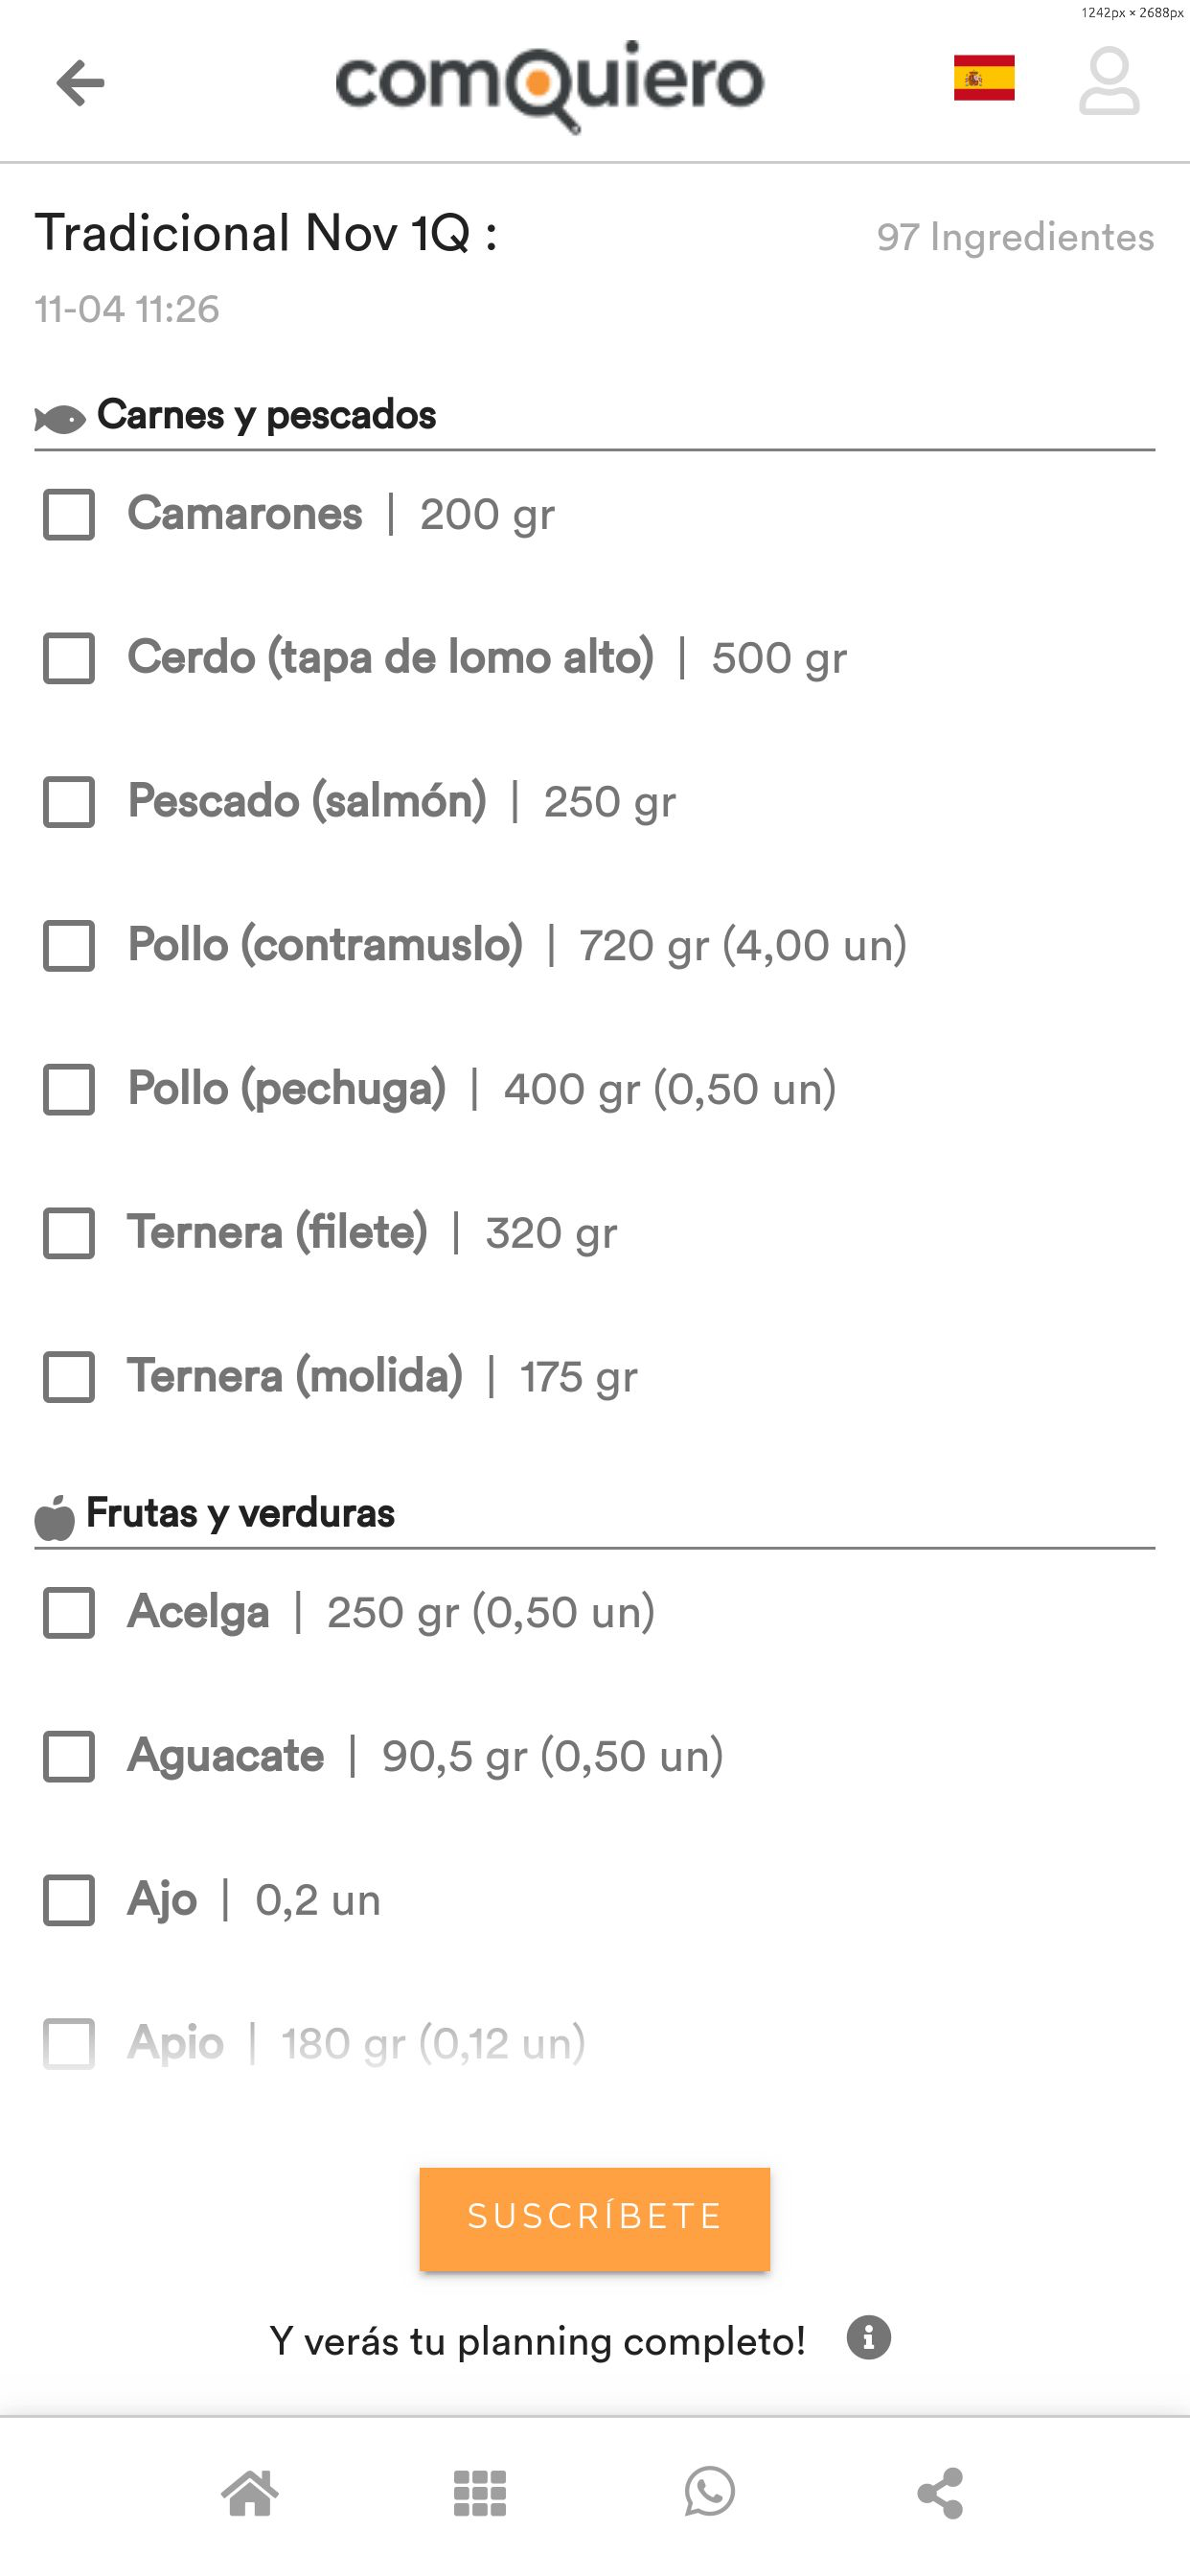Tick the Acelga checkbox
The height and width of the screenshot is (2576, 1190).
point(69,1612)
